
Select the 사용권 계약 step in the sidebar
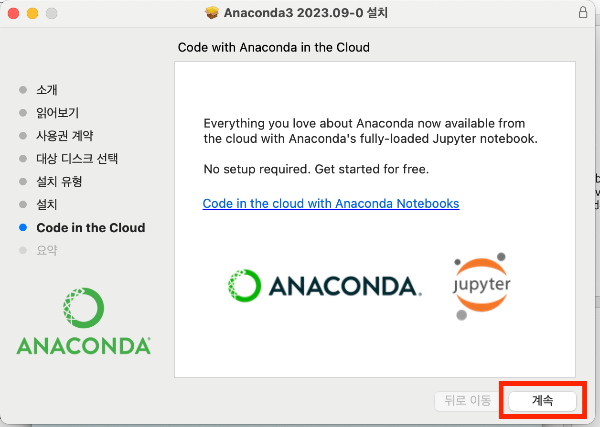(x=65, y=135)
